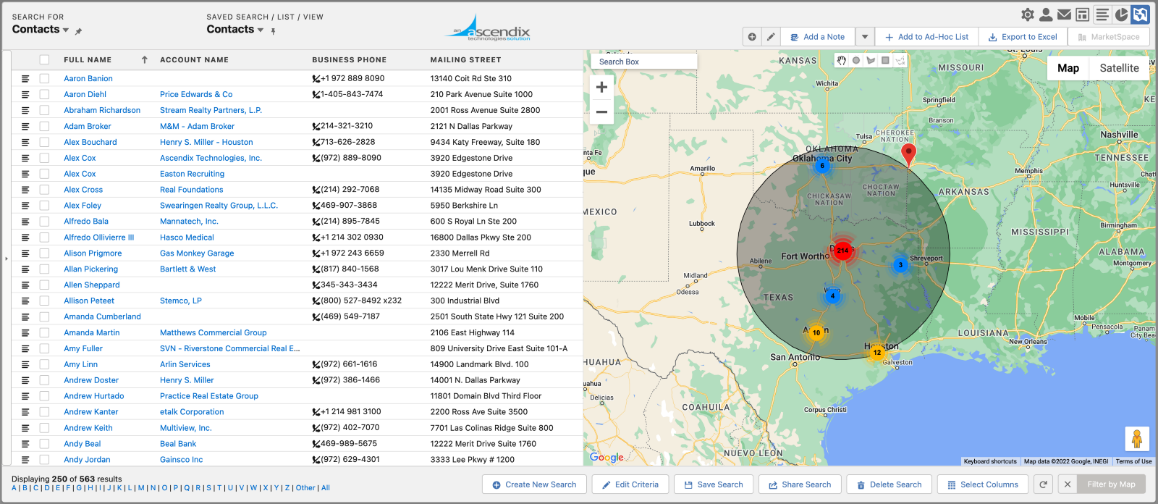Select the hand pan tool on map
This screenshot has width=1158, height=504.
point(842,61)
